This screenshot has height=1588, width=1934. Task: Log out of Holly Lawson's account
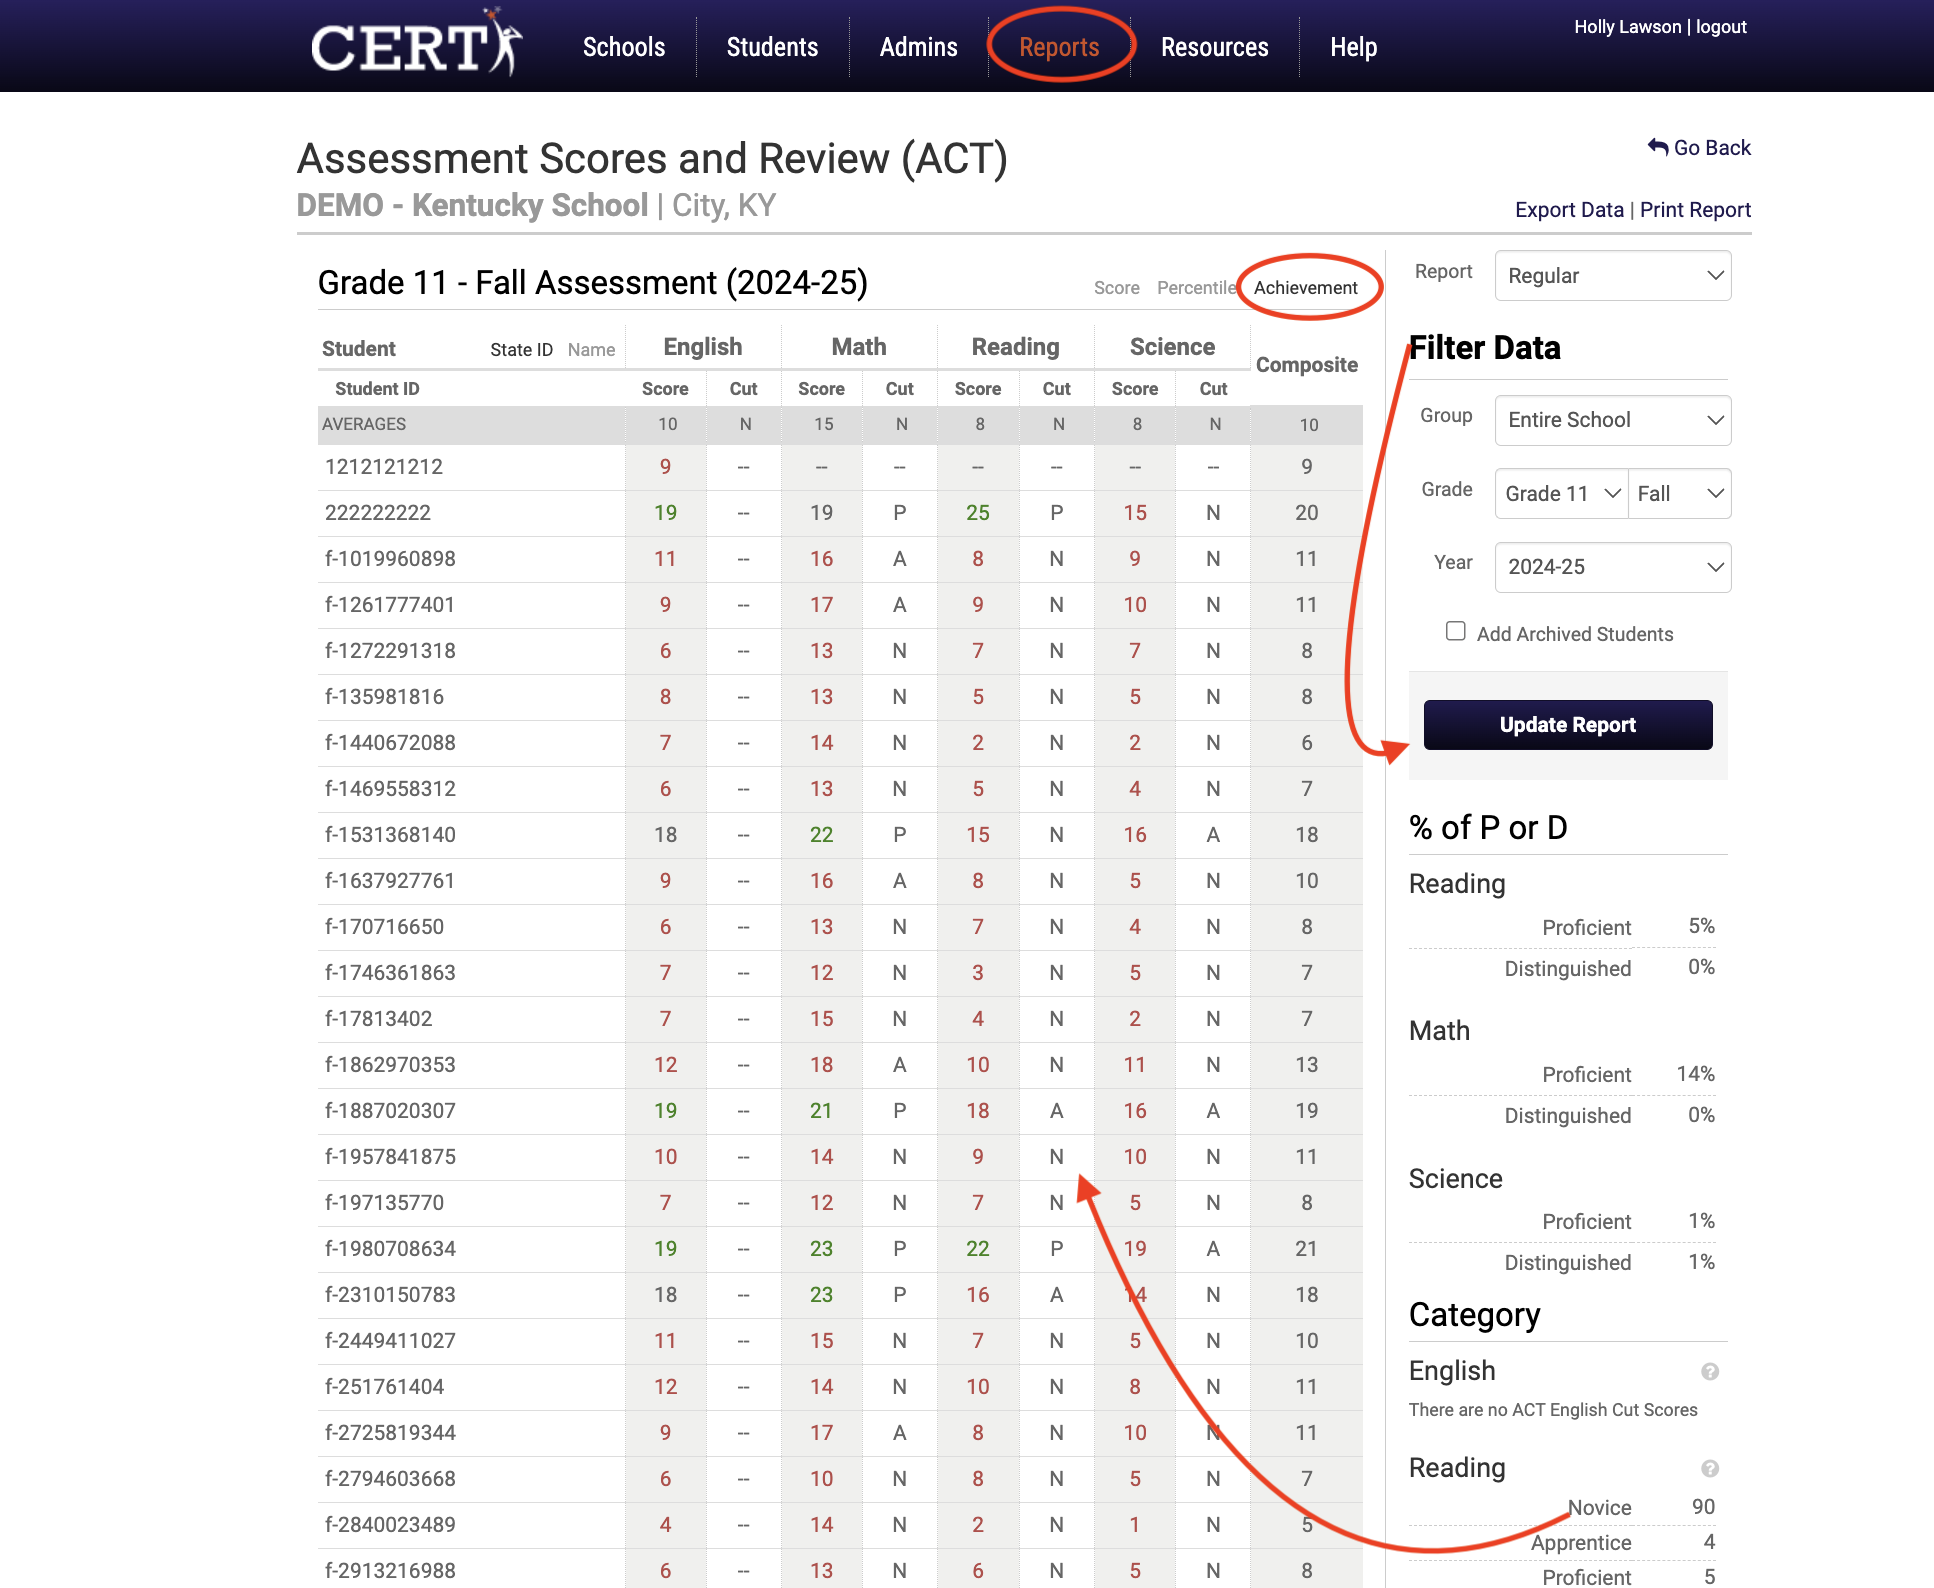coord(1720,26)
